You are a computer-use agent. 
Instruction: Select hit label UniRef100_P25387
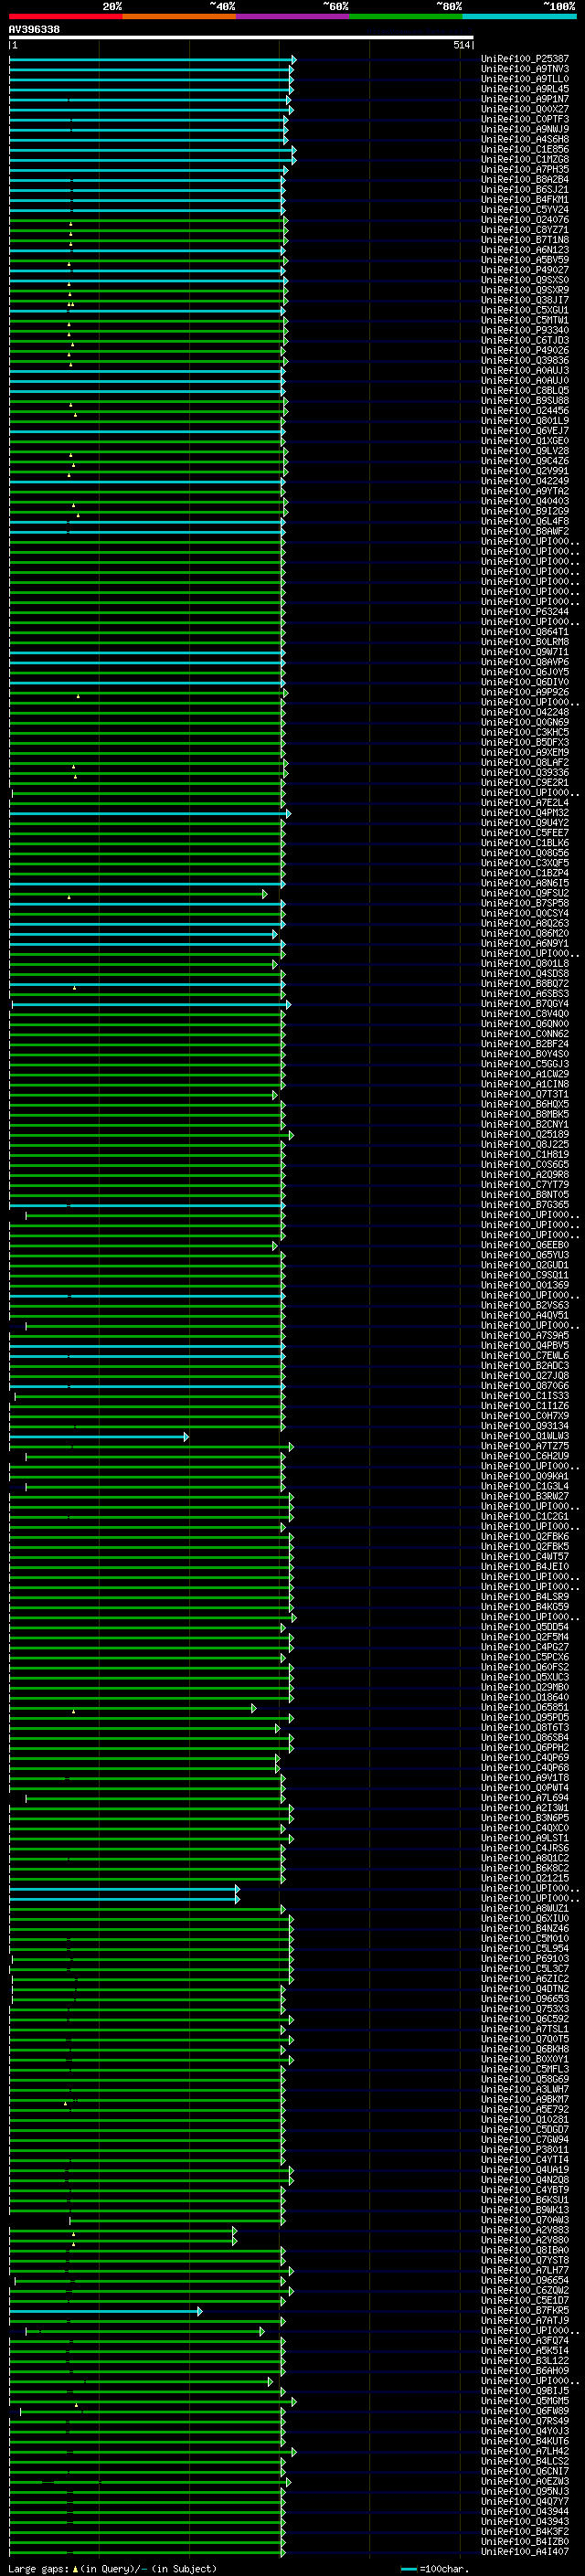(x=525, y=59)
